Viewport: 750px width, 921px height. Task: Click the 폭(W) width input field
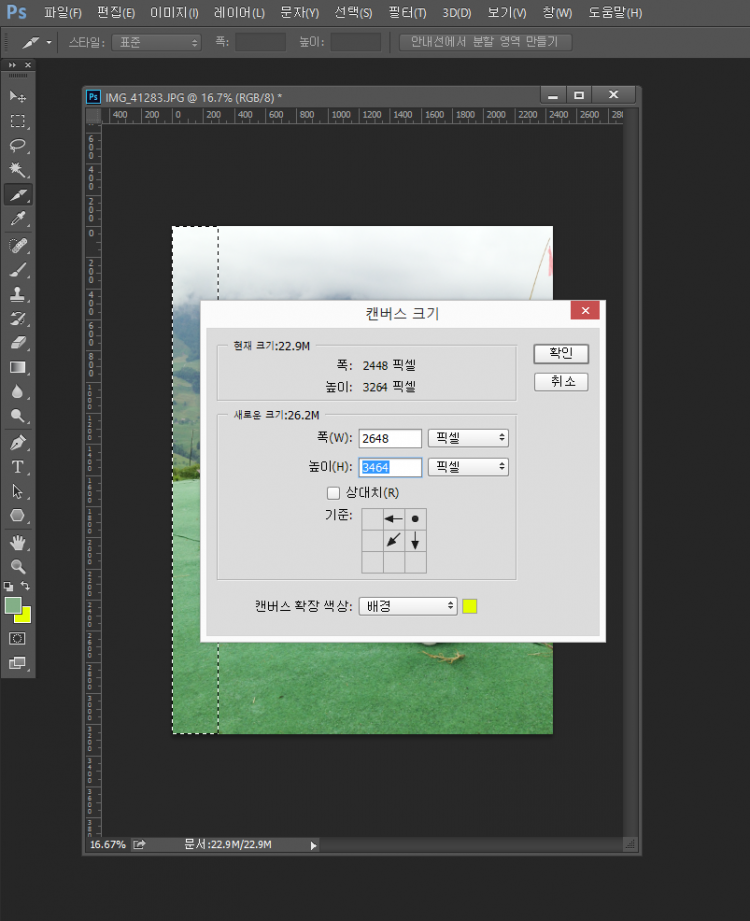391,438
